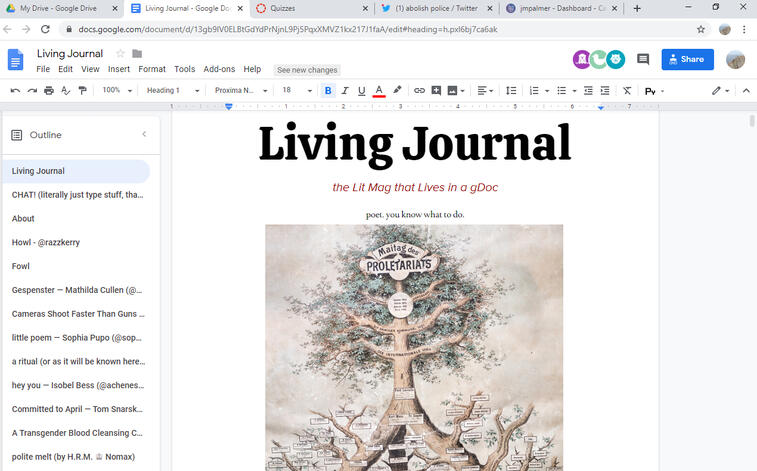Viewport: 757px width, 471px height.
Task: Open comment history speech bubble icon
Action: pyautogui.click(x=643, y=59)
